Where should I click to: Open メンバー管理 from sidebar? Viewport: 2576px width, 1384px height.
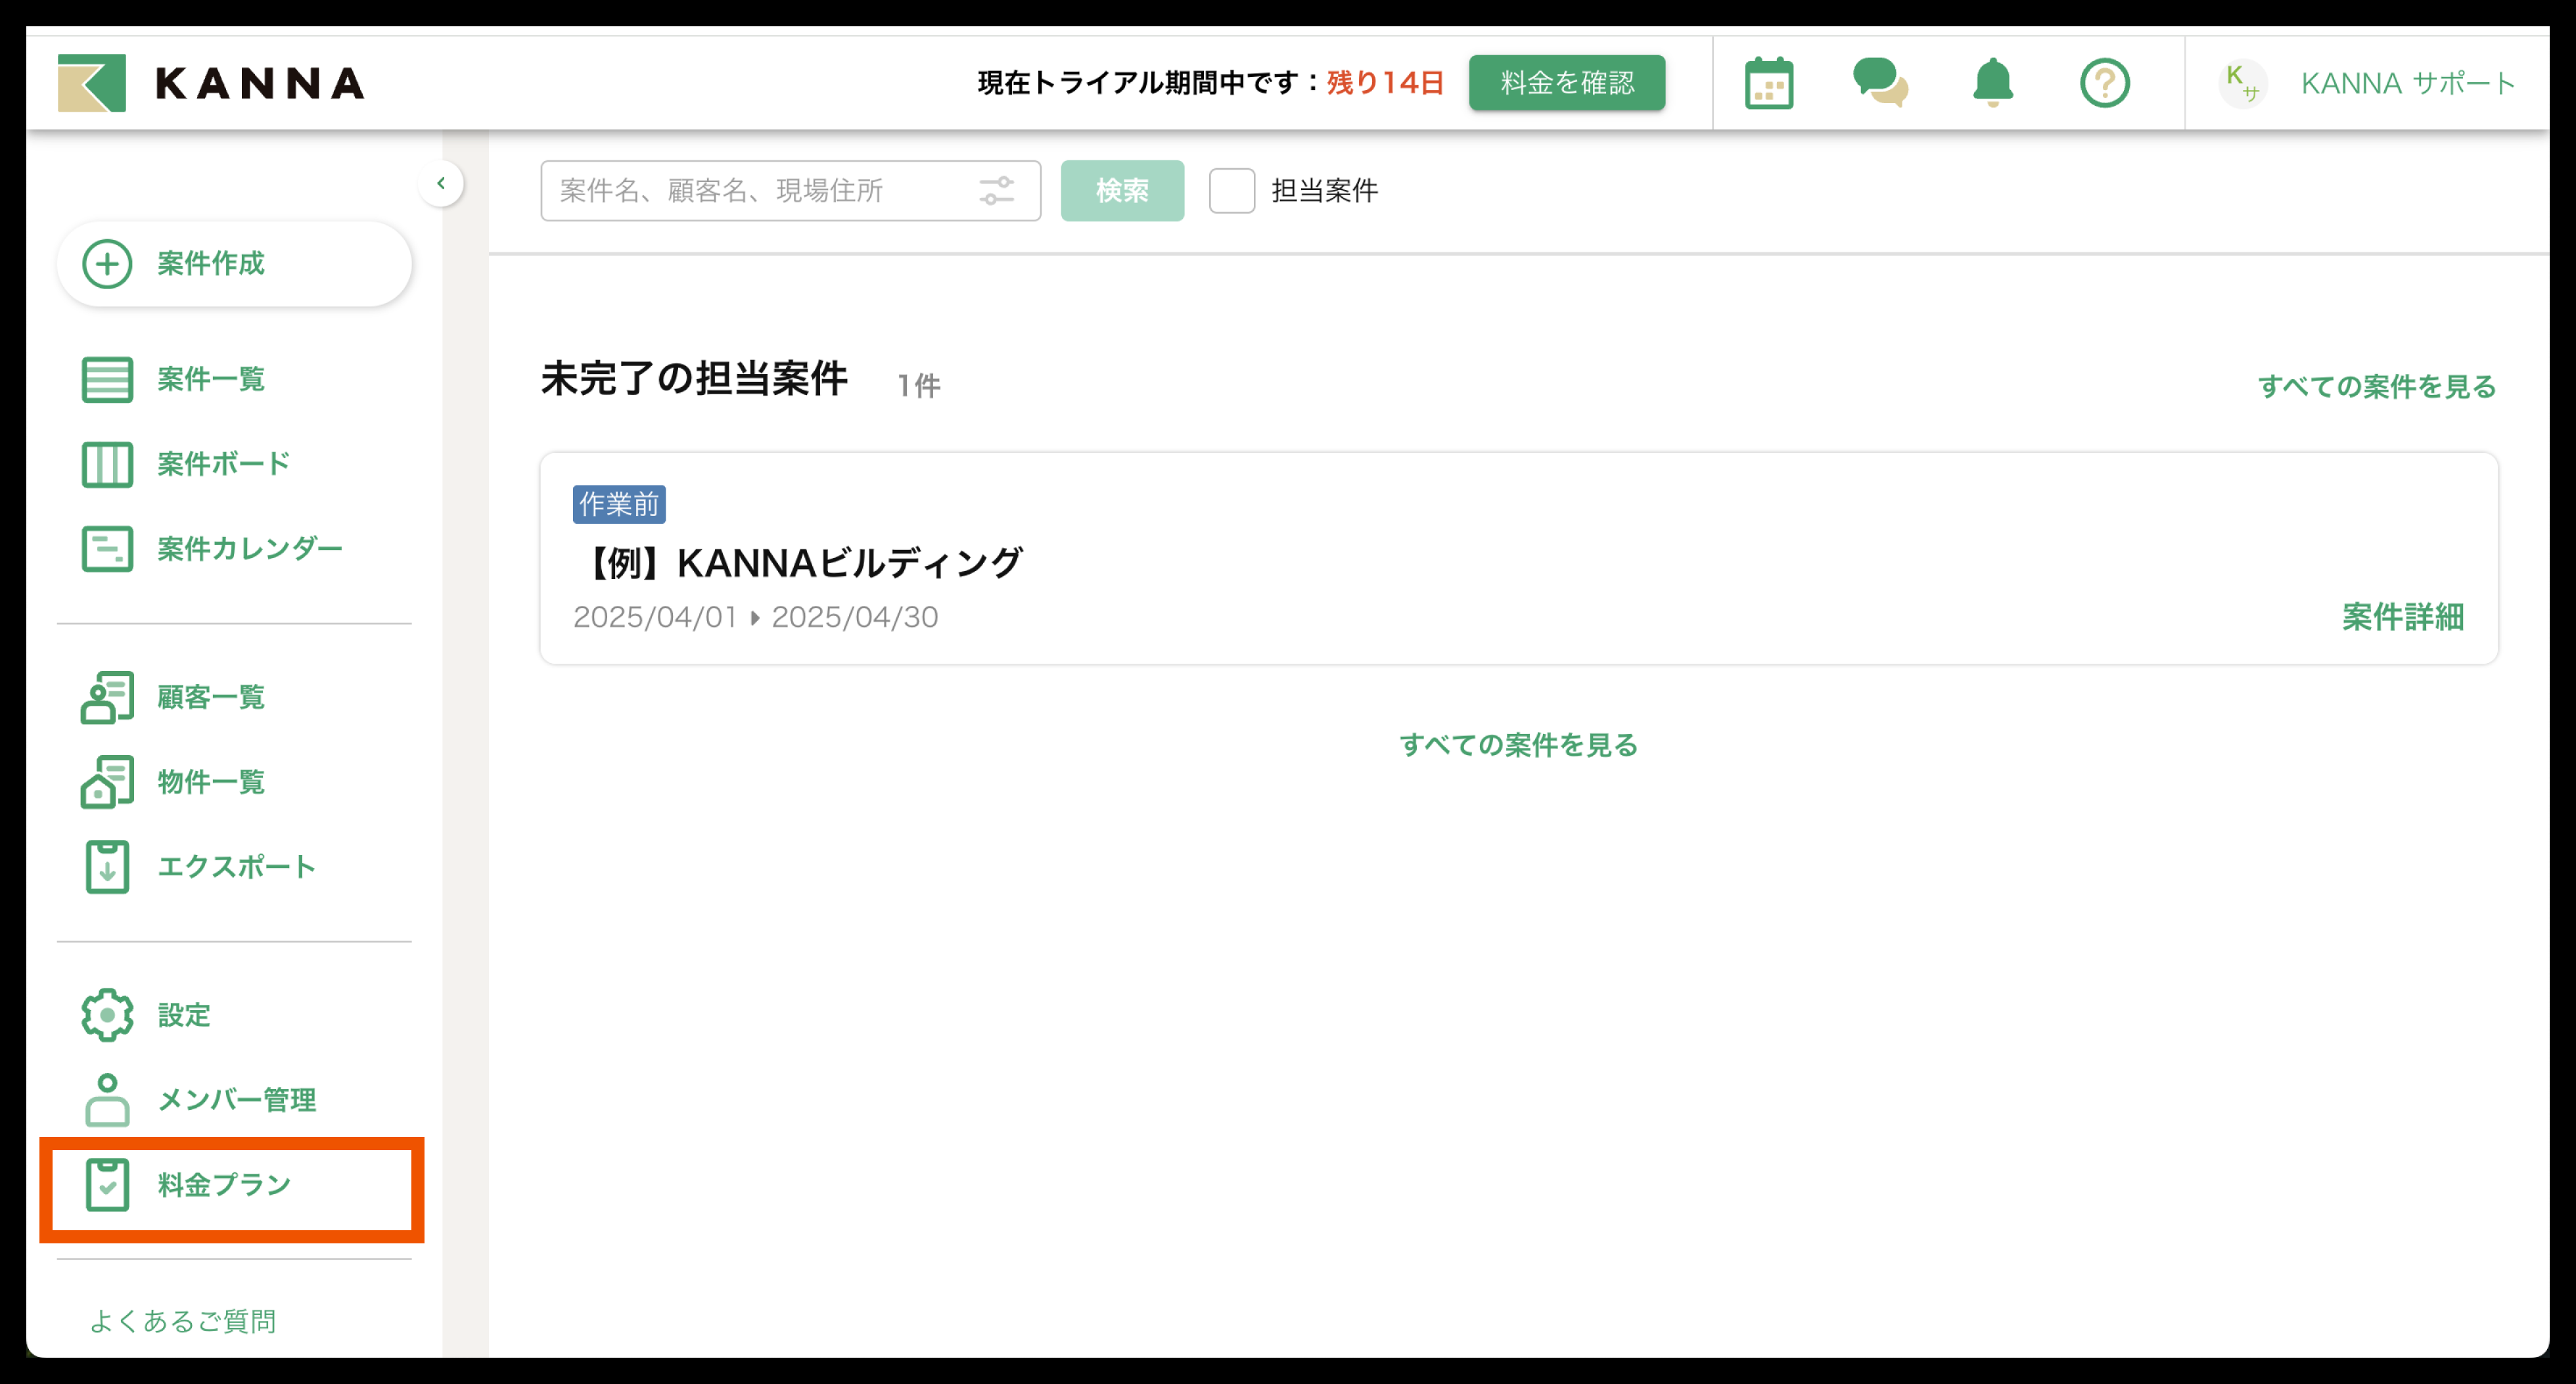click(x=236, y=1100)
